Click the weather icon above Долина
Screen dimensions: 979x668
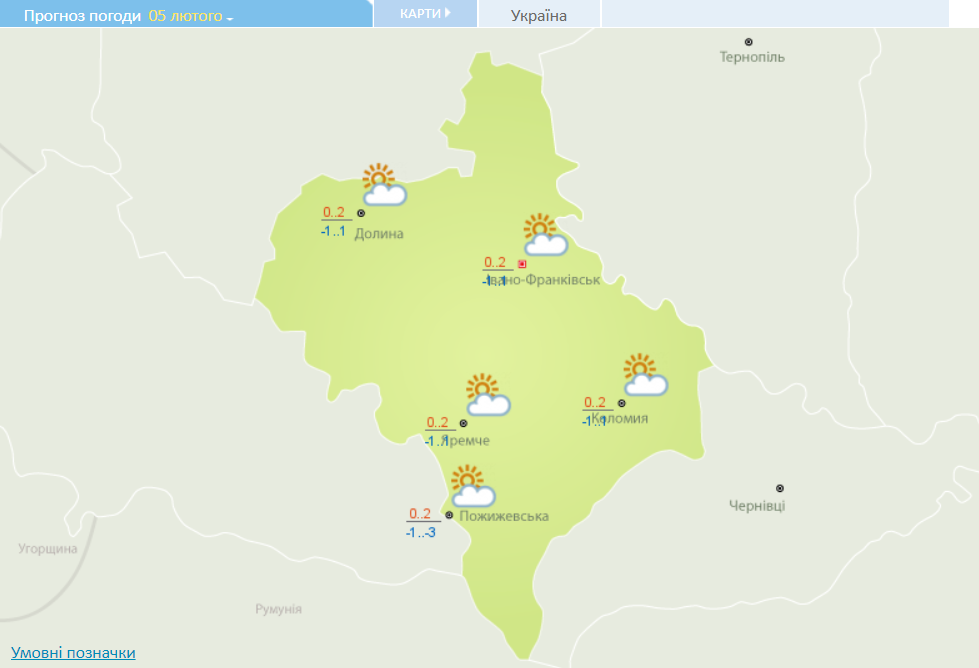tap(383, 186)
